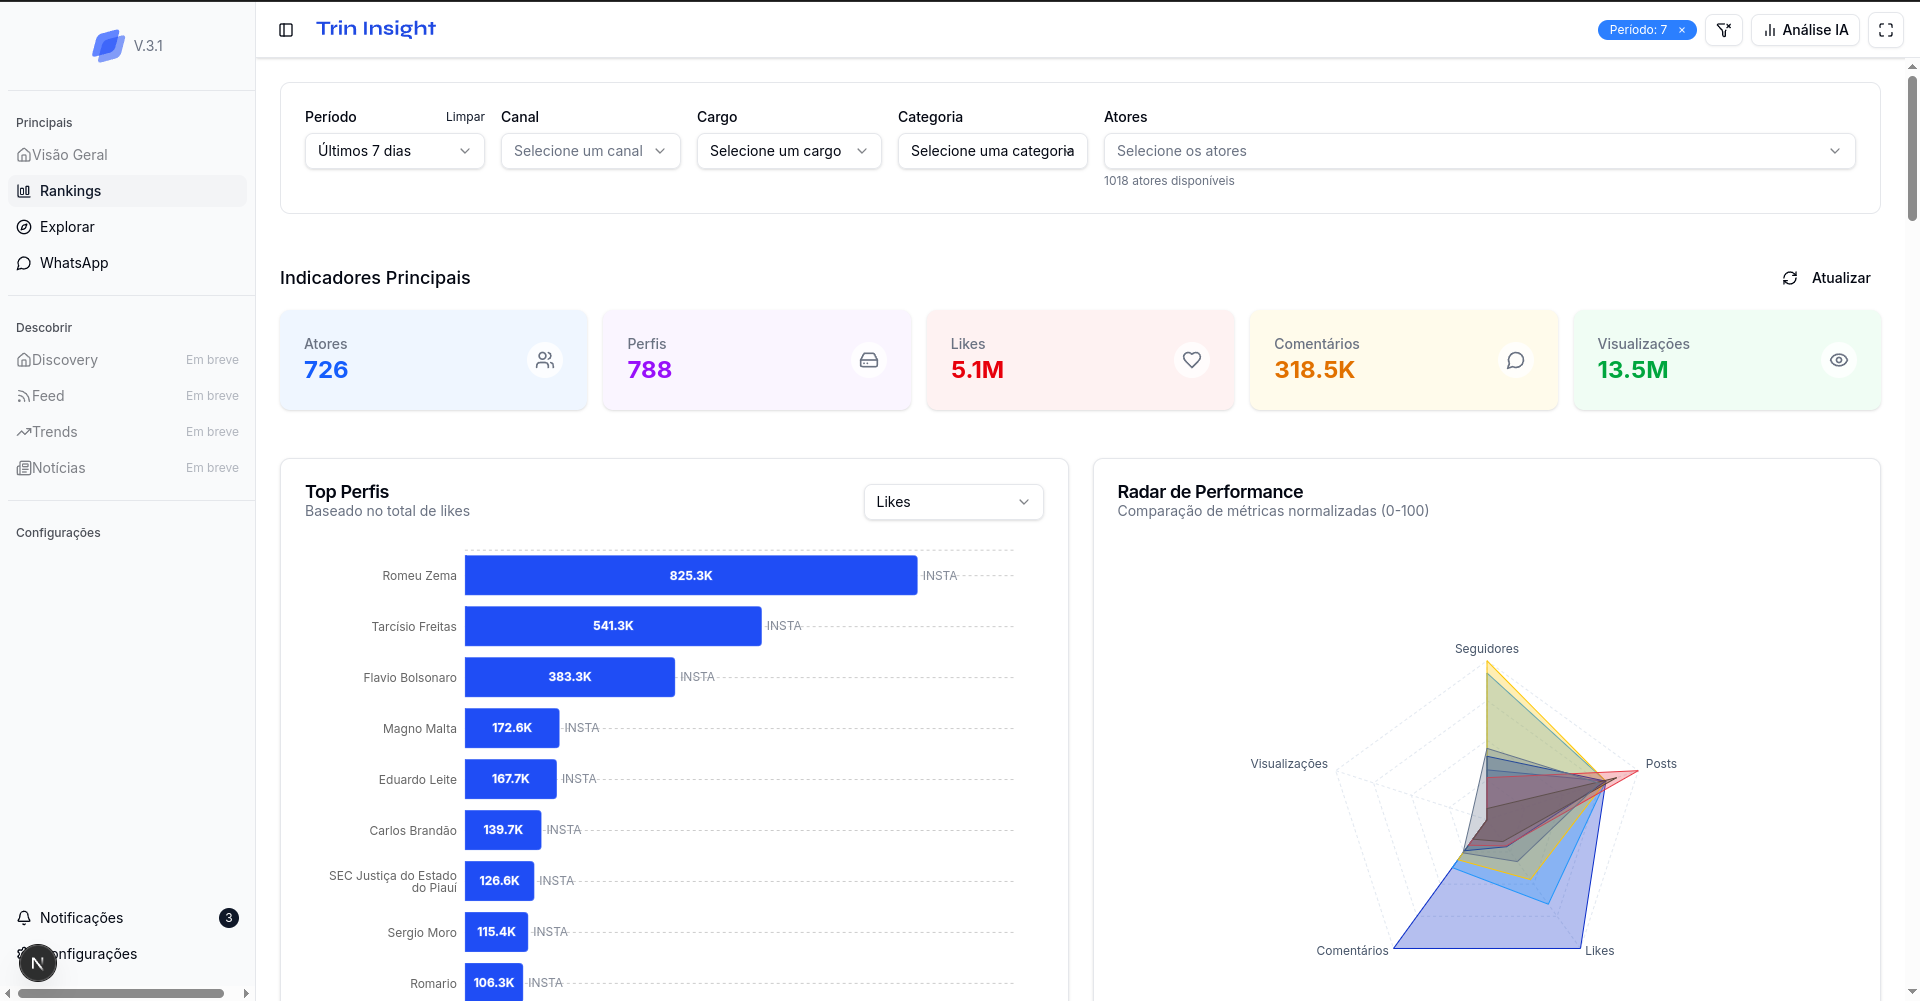Click the Limpar link to clear the period filter
The height and width of the screenshot is (1001, 1920).
tap(465, 117)
